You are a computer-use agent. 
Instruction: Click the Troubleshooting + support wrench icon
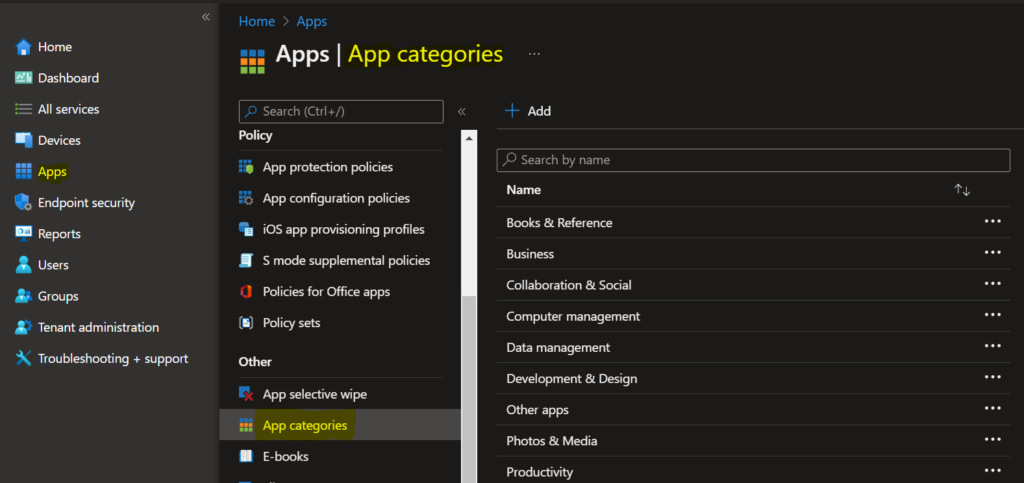24,358
